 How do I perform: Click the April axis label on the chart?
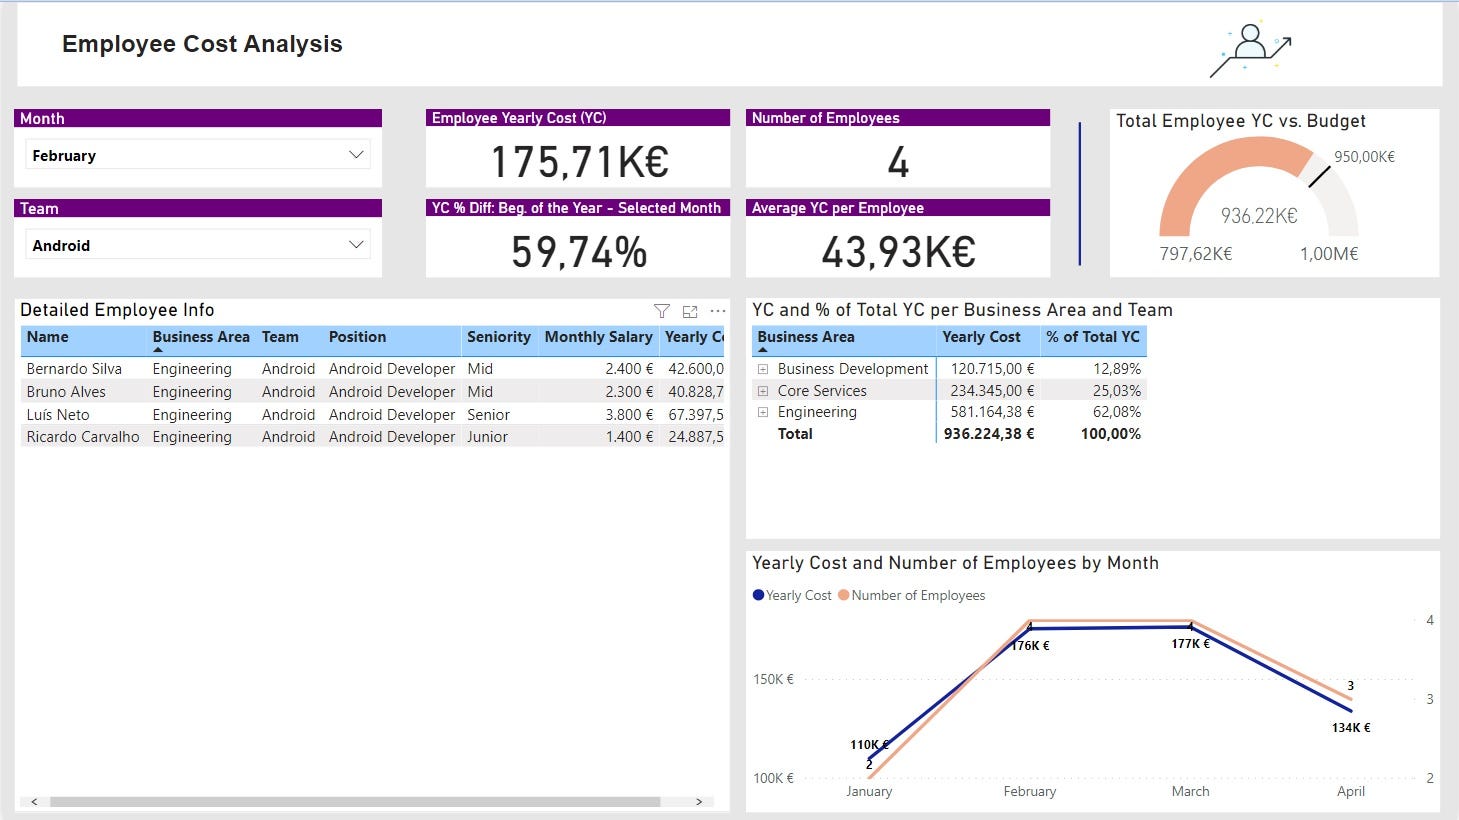tap(1351, 791)
